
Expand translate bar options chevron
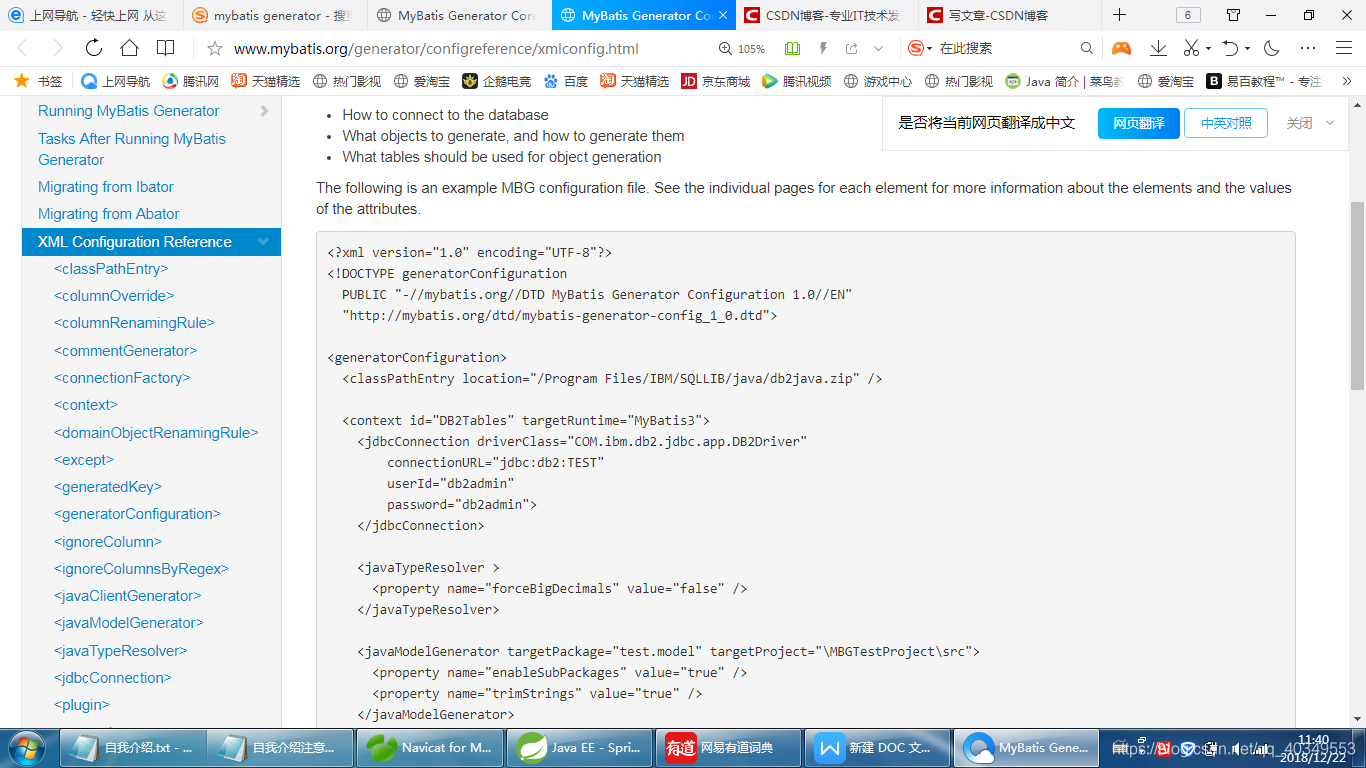tap(1330, 123)
